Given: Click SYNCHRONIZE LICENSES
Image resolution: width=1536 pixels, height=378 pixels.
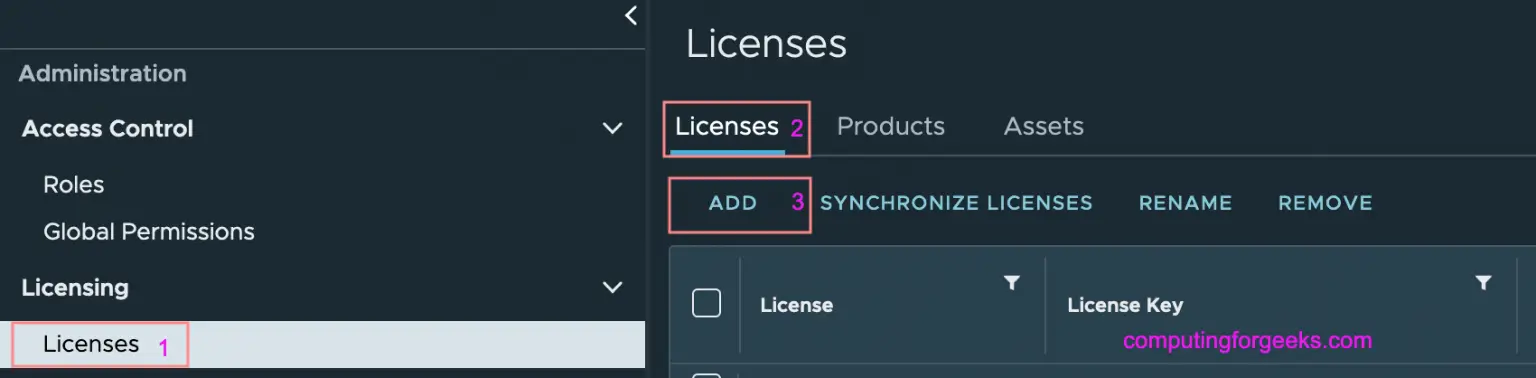Looking at the screenshot, I should click(956, 203).
